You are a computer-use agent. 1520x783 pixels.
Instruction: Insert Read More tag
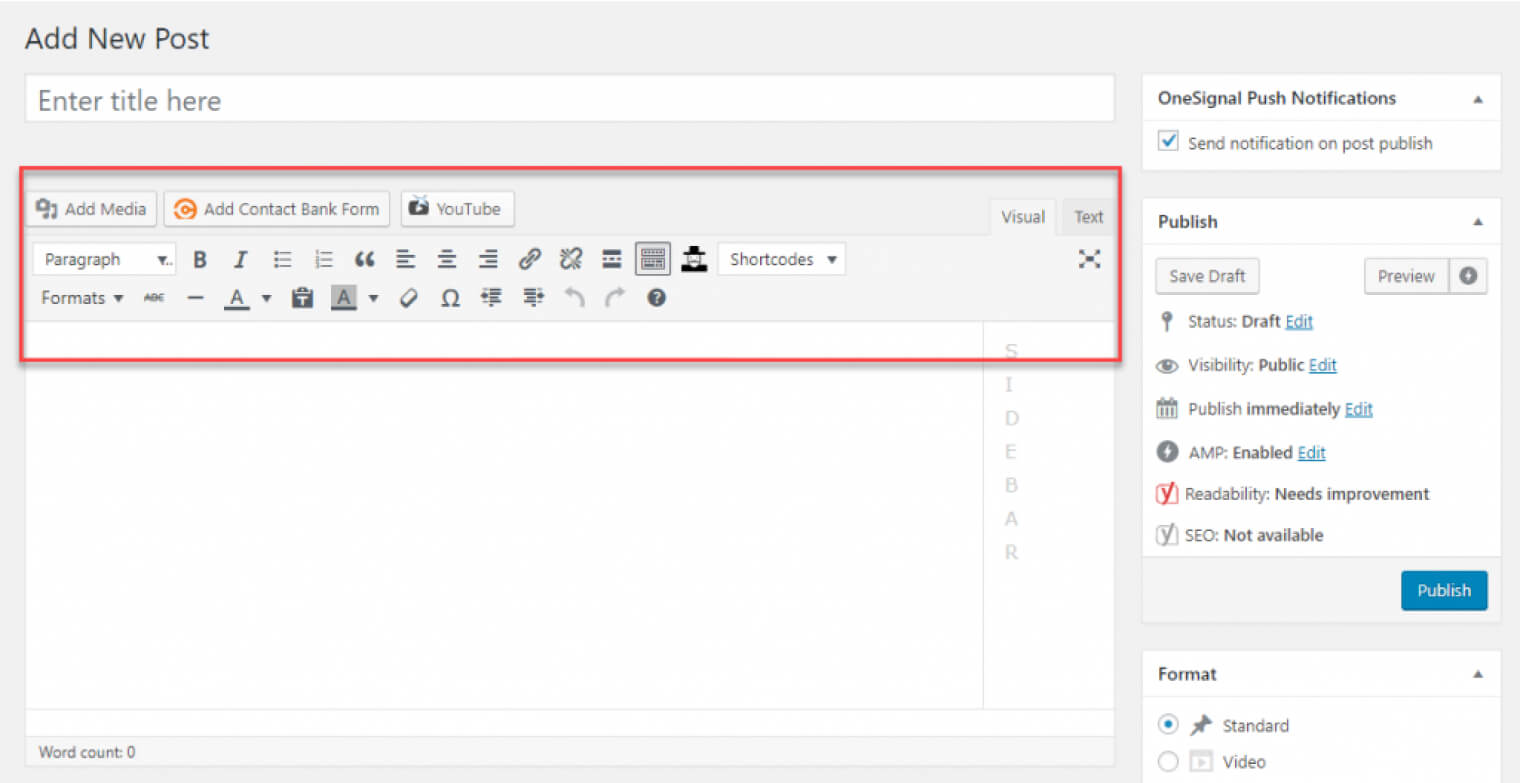612,260
